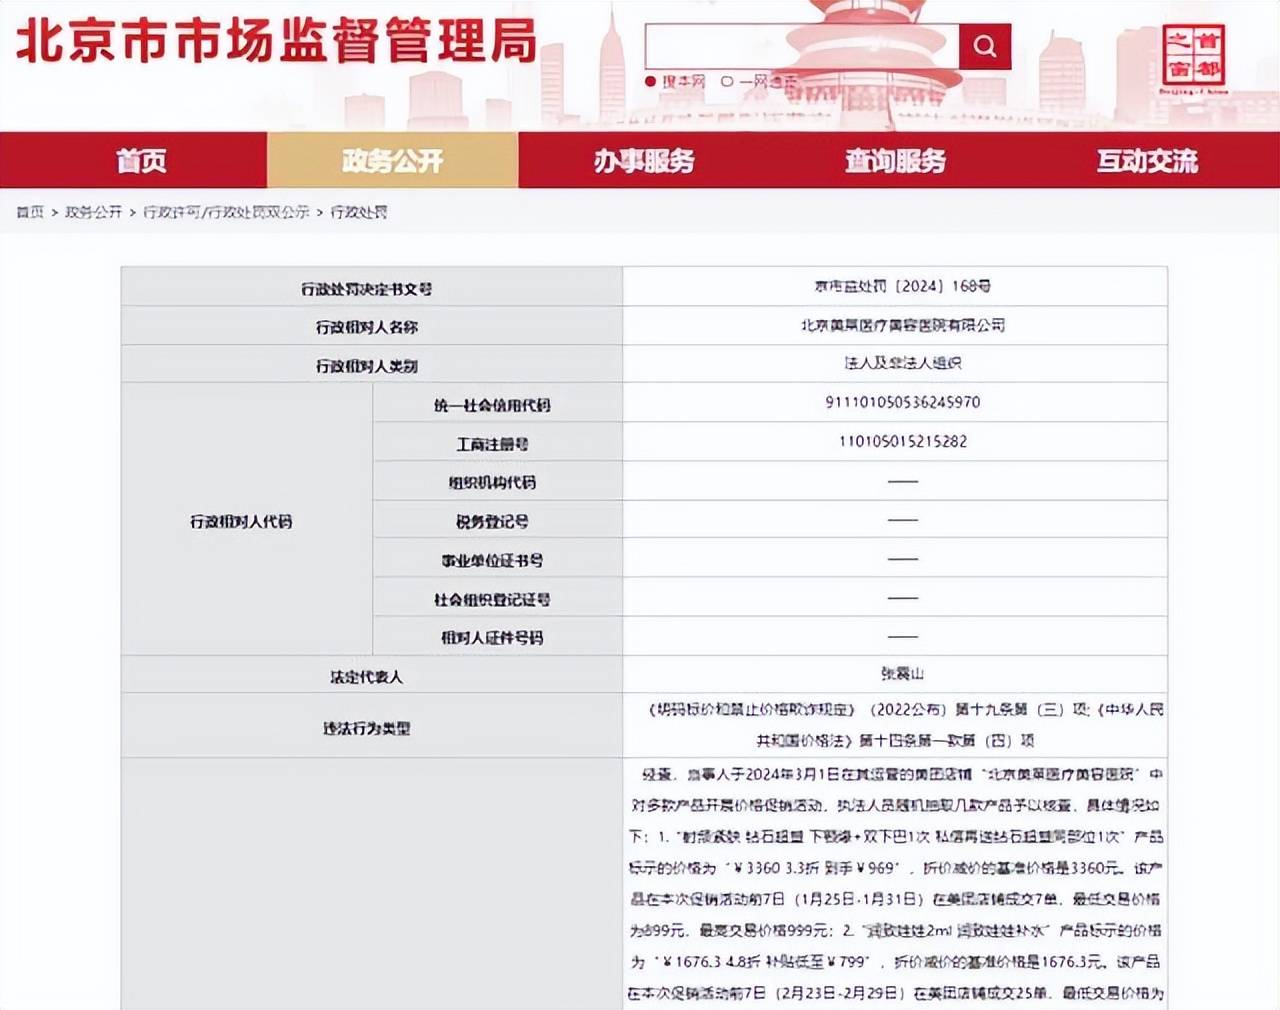Select company name 北京美莱医疗美容医院有限公司
Image resolution: width=1280 pixels, height=1010 pixels.
(897, 324)
